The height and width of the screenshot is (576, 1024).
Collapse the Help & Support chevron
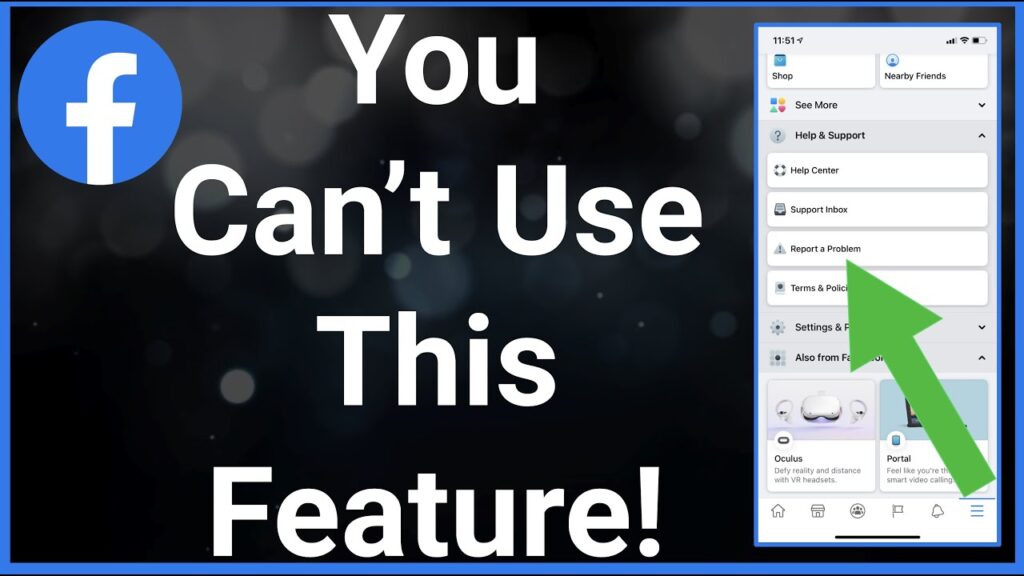coord(982,136)
